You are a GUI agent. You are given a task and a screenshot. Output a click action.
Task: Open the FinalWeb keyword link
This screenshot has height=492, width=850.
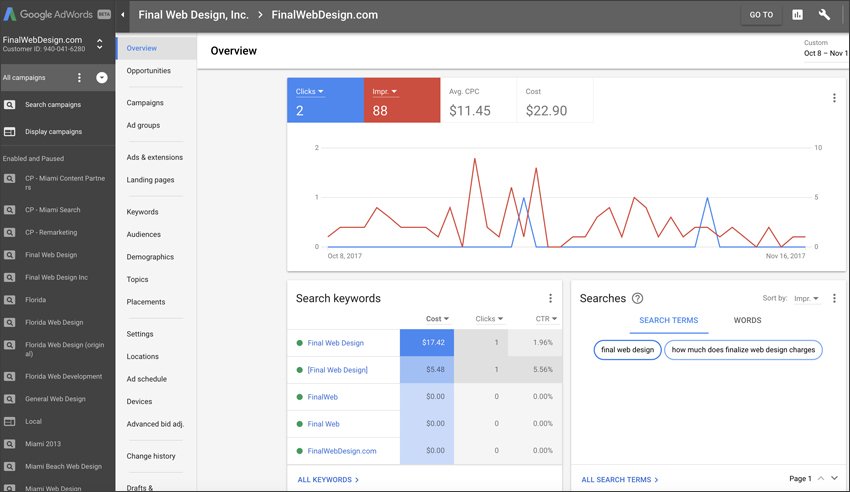click(323, 397)
